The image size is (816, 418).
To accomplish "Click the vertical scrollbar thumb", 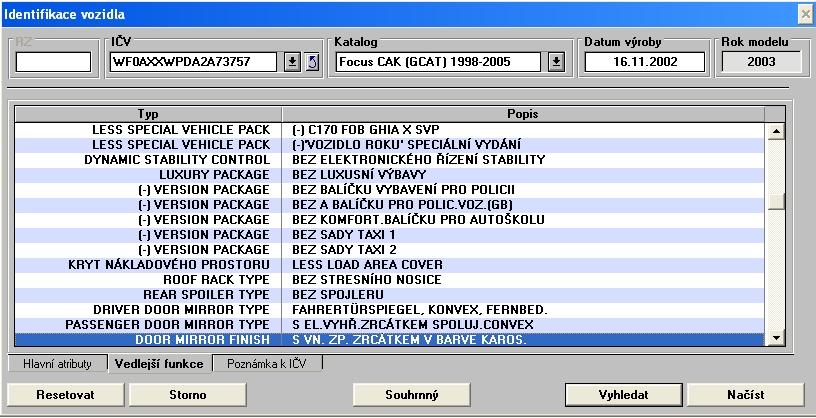I will pos(773,201).
